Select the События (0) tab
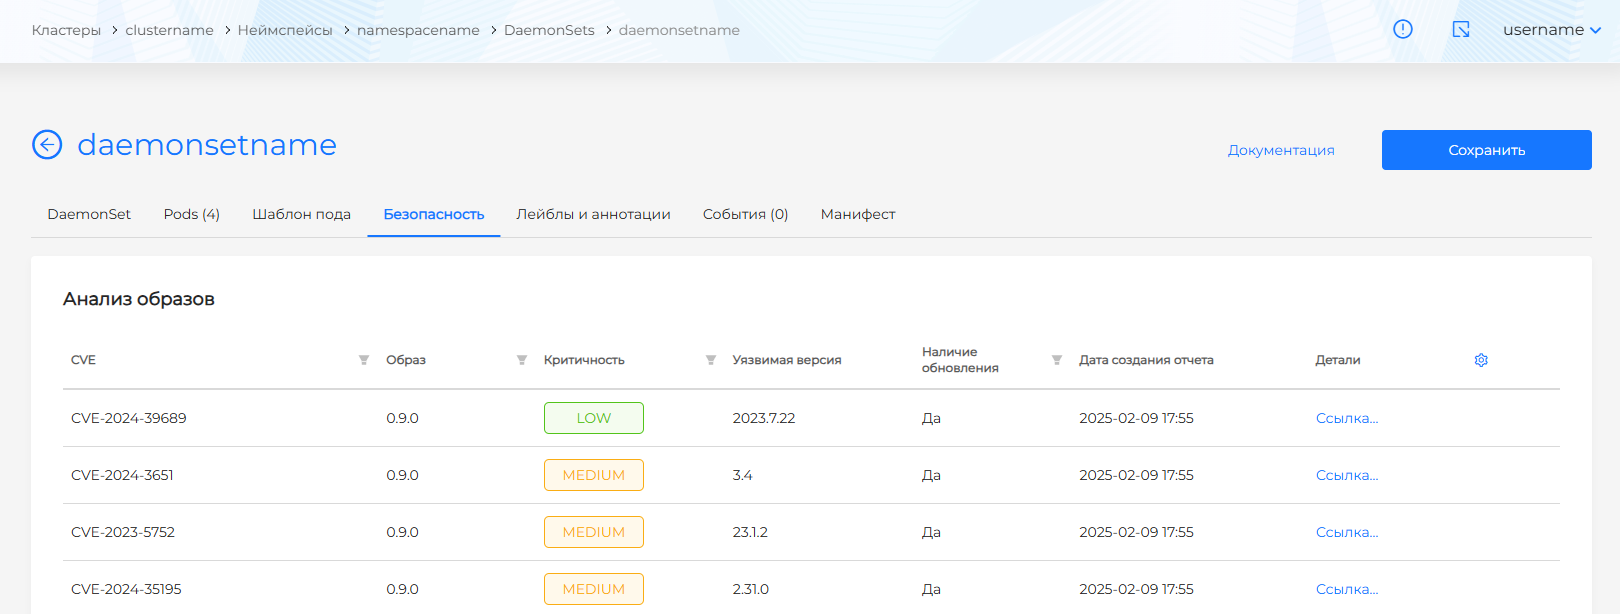Image resolution: width=1620 pixels, height=614 pixels. click(x=745, y=214)
